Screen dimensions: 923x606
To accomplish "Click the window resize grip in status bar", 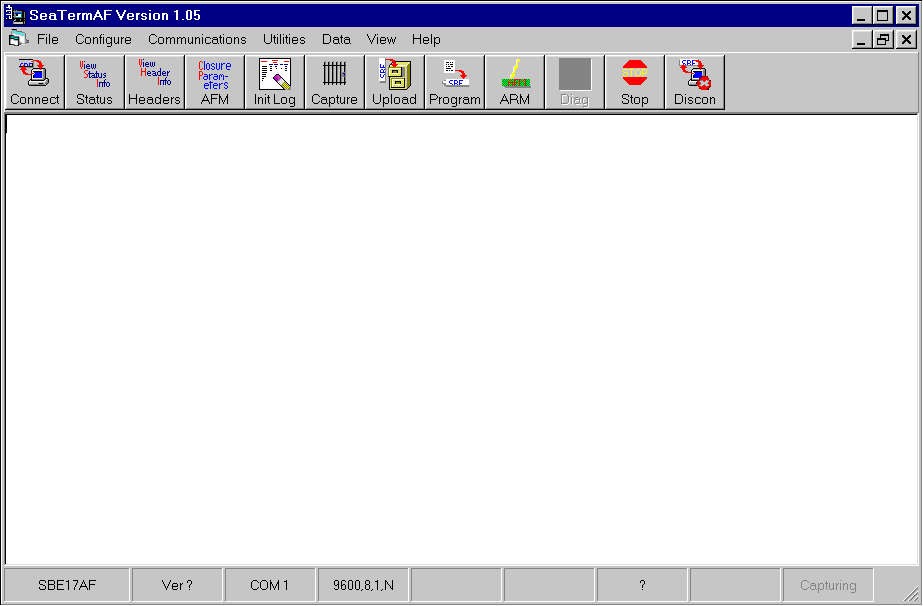I will pyautogui.click(x=910, y=594).
